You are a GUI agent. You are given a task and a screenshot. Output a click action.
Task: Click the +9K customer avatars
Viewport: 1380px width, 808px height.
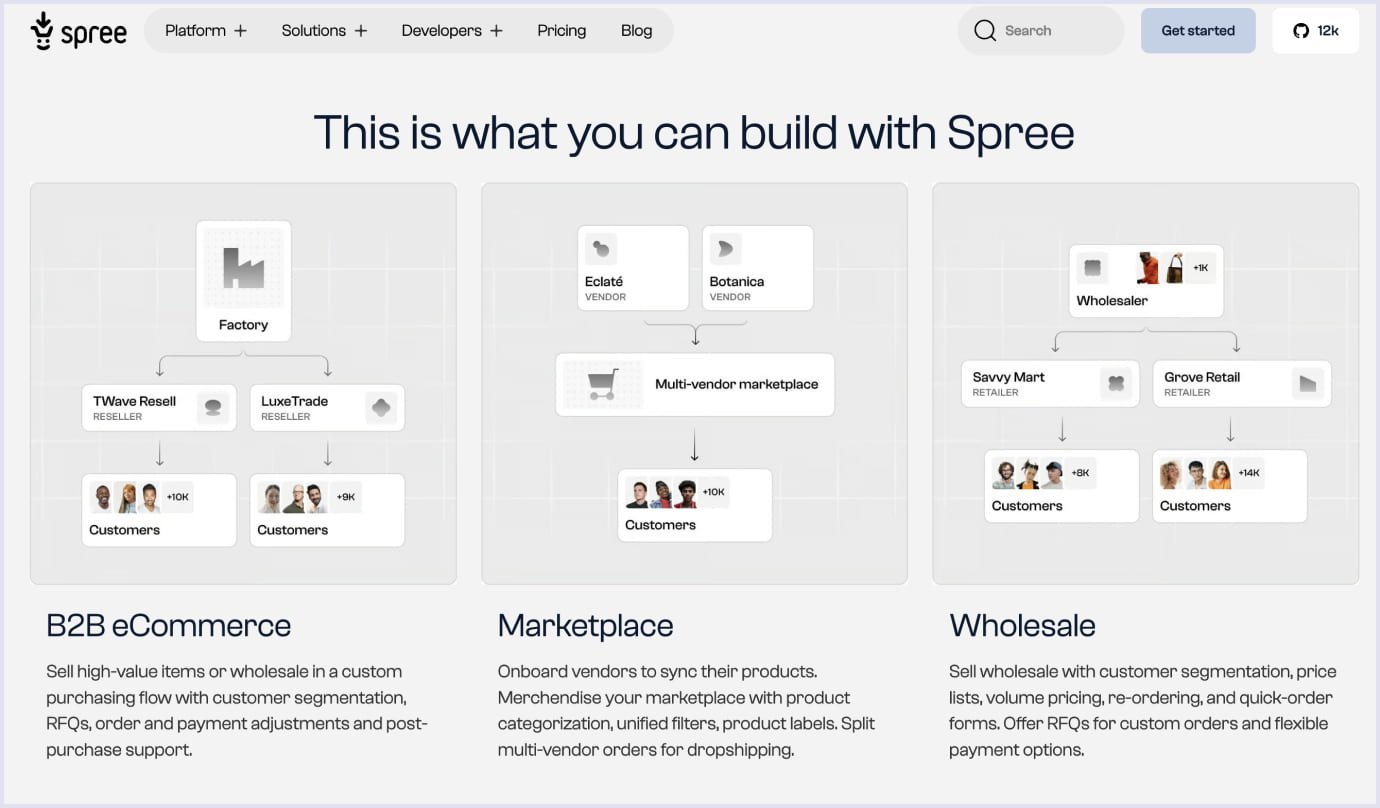(x=309, y=497)
